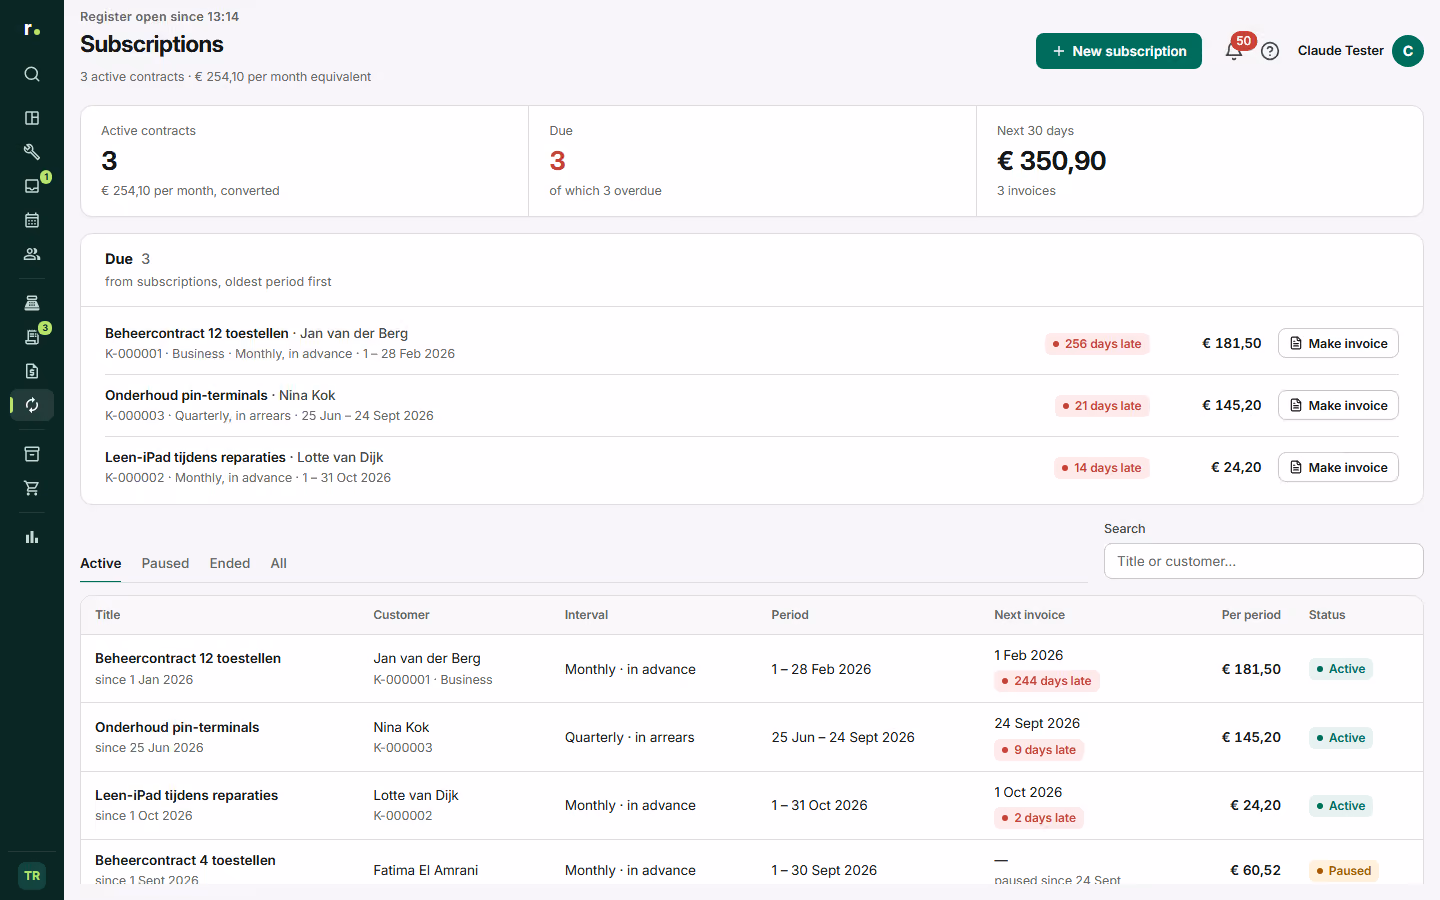Click the € 350,90 next 30 days value

1051,161
